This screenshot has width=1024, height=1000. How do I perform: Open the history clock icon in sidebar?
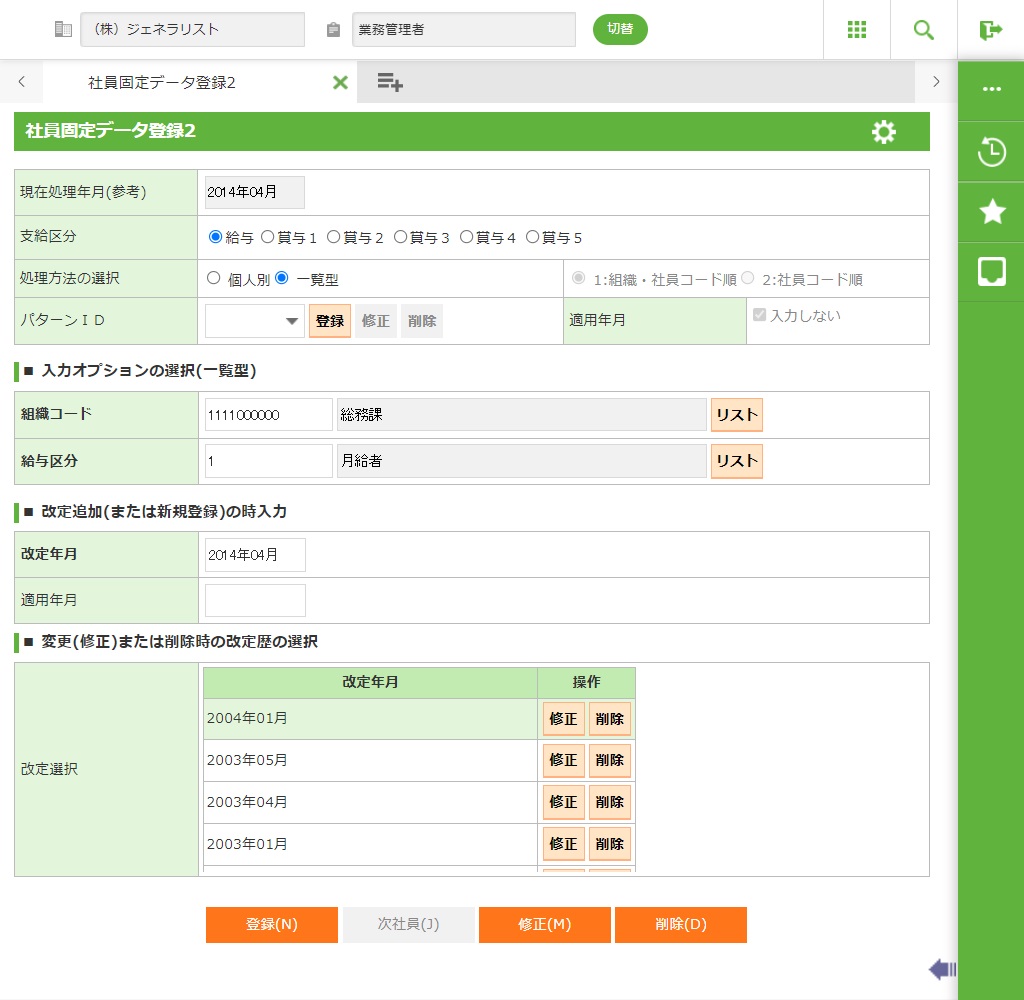click(x=991, y=153)
